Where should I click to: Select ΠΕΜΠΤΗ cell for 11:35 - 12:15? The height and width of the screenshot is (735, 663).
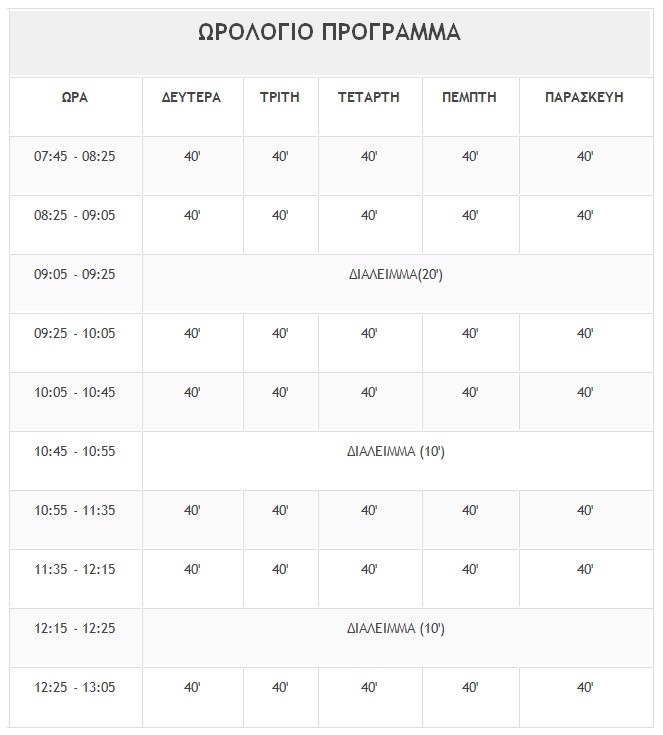[470, 570]
